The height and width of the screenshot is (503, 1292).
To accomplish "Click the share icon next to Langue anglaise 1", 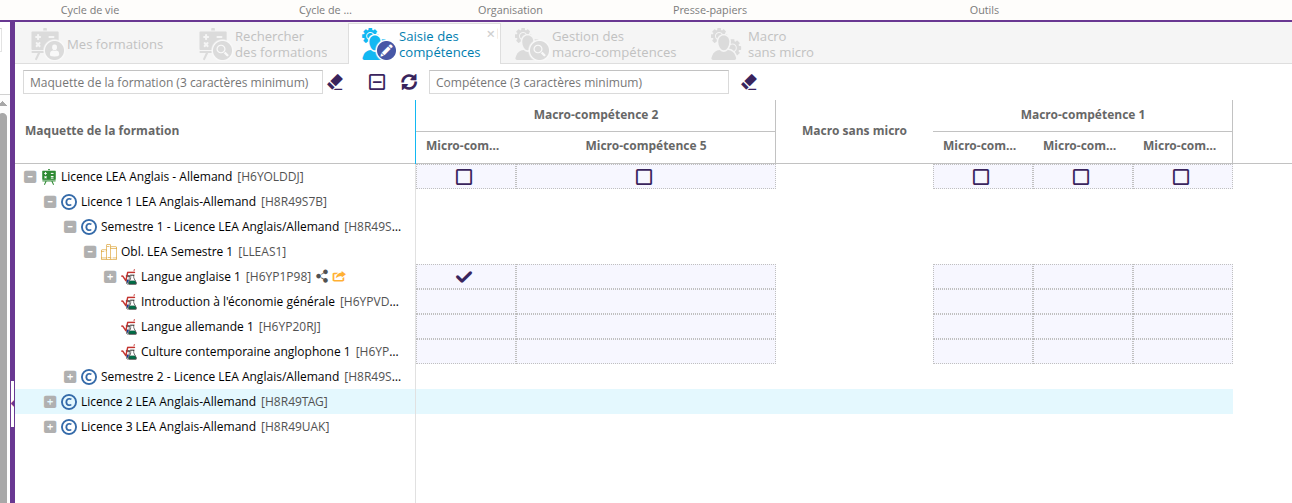I will coord(322,277).
